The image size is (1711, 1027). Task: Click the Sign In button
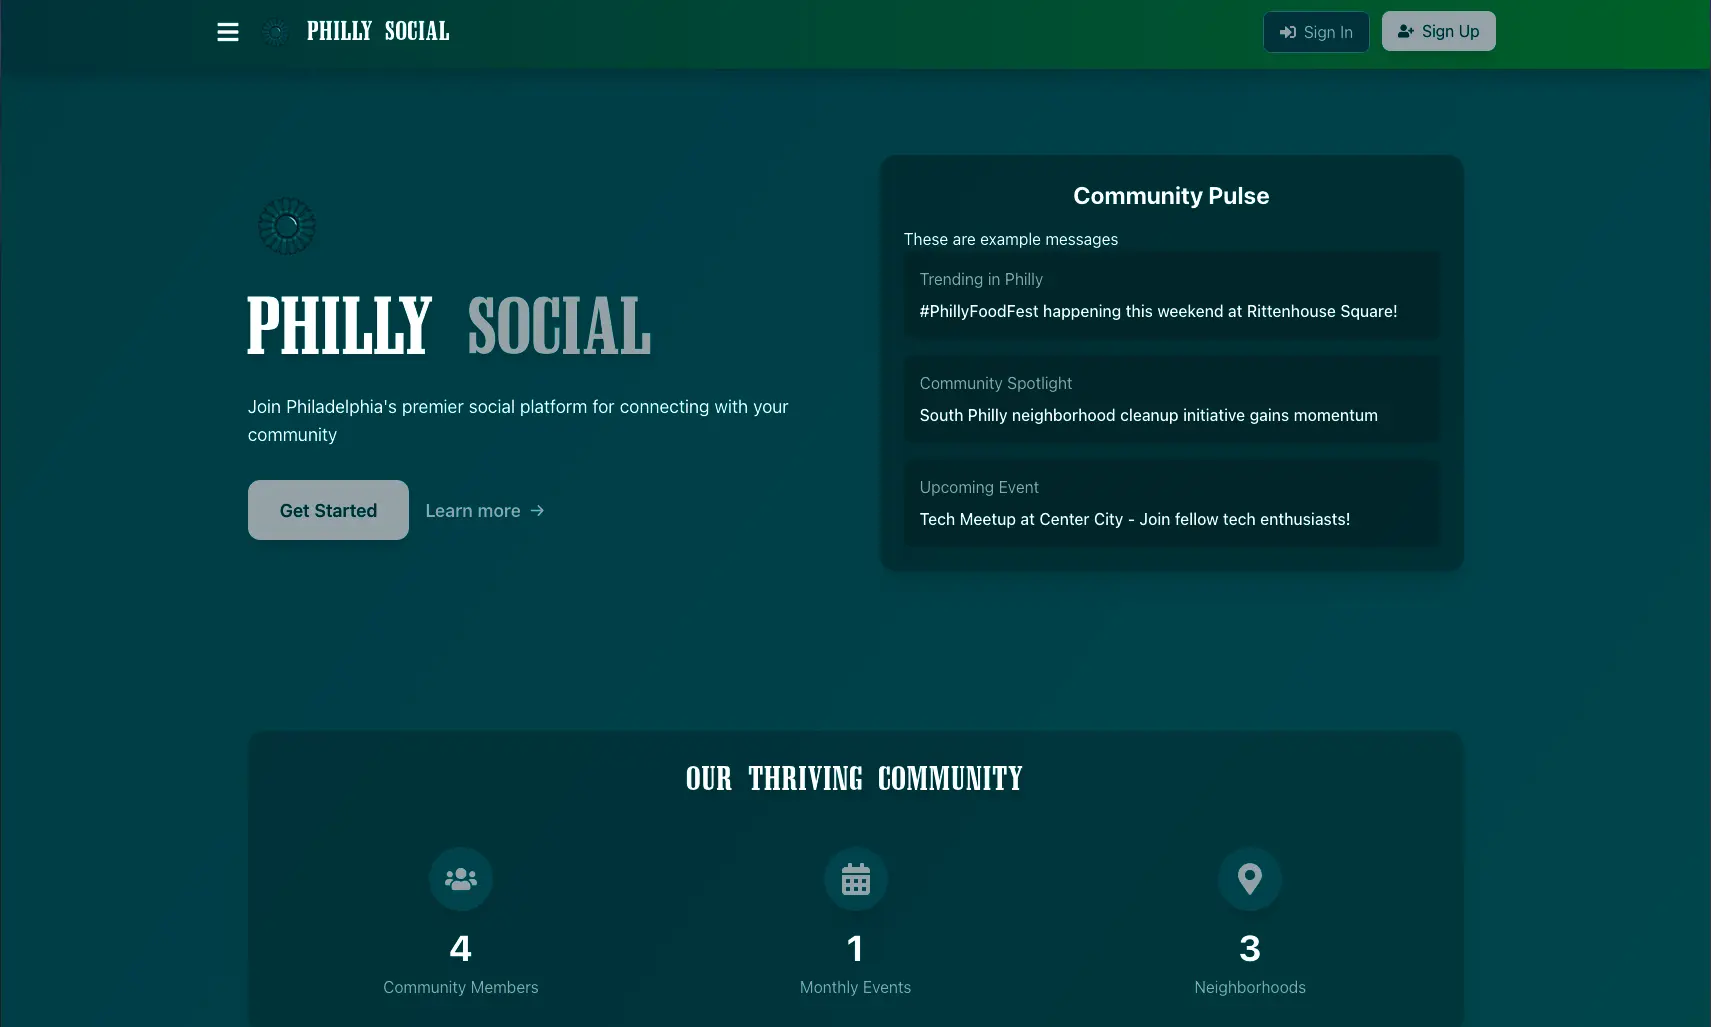coord(1316,31)
